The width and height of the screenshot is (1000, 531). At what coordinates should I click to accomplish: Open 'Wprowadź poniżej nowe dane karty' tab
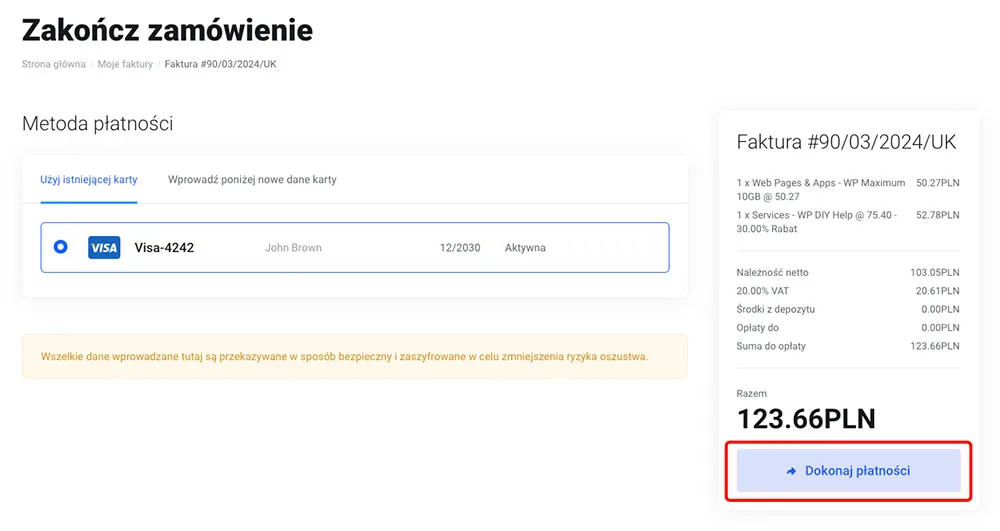(252, 180)
